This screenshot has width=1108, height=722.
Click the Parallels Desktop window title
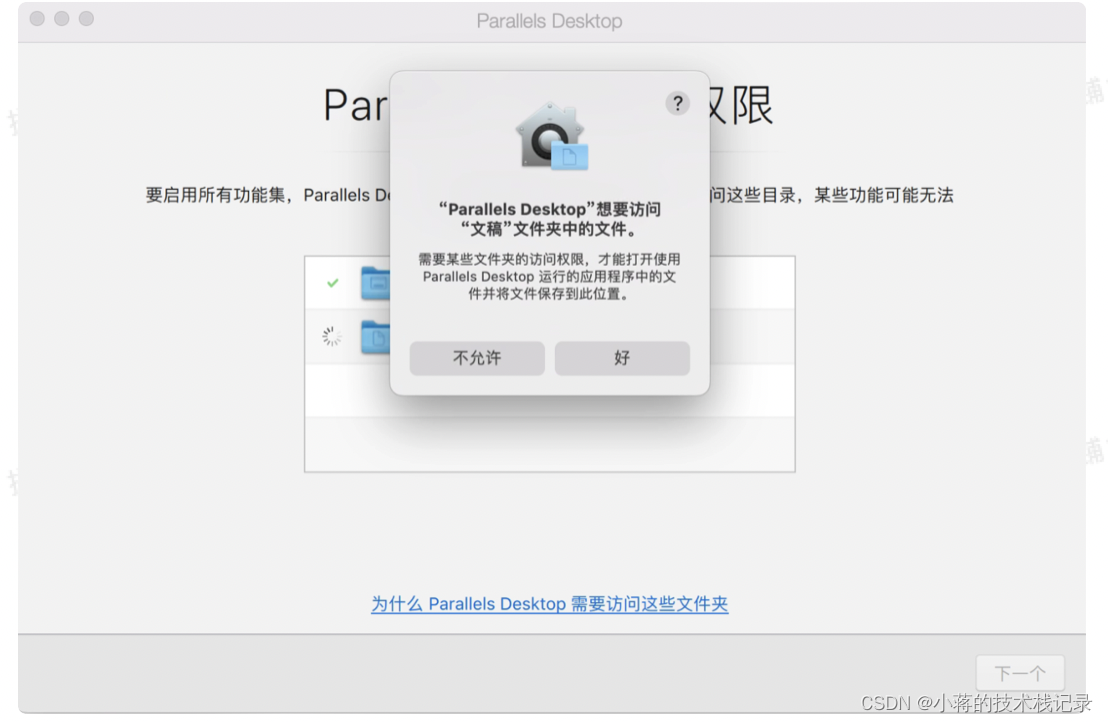tap(550, 21)
